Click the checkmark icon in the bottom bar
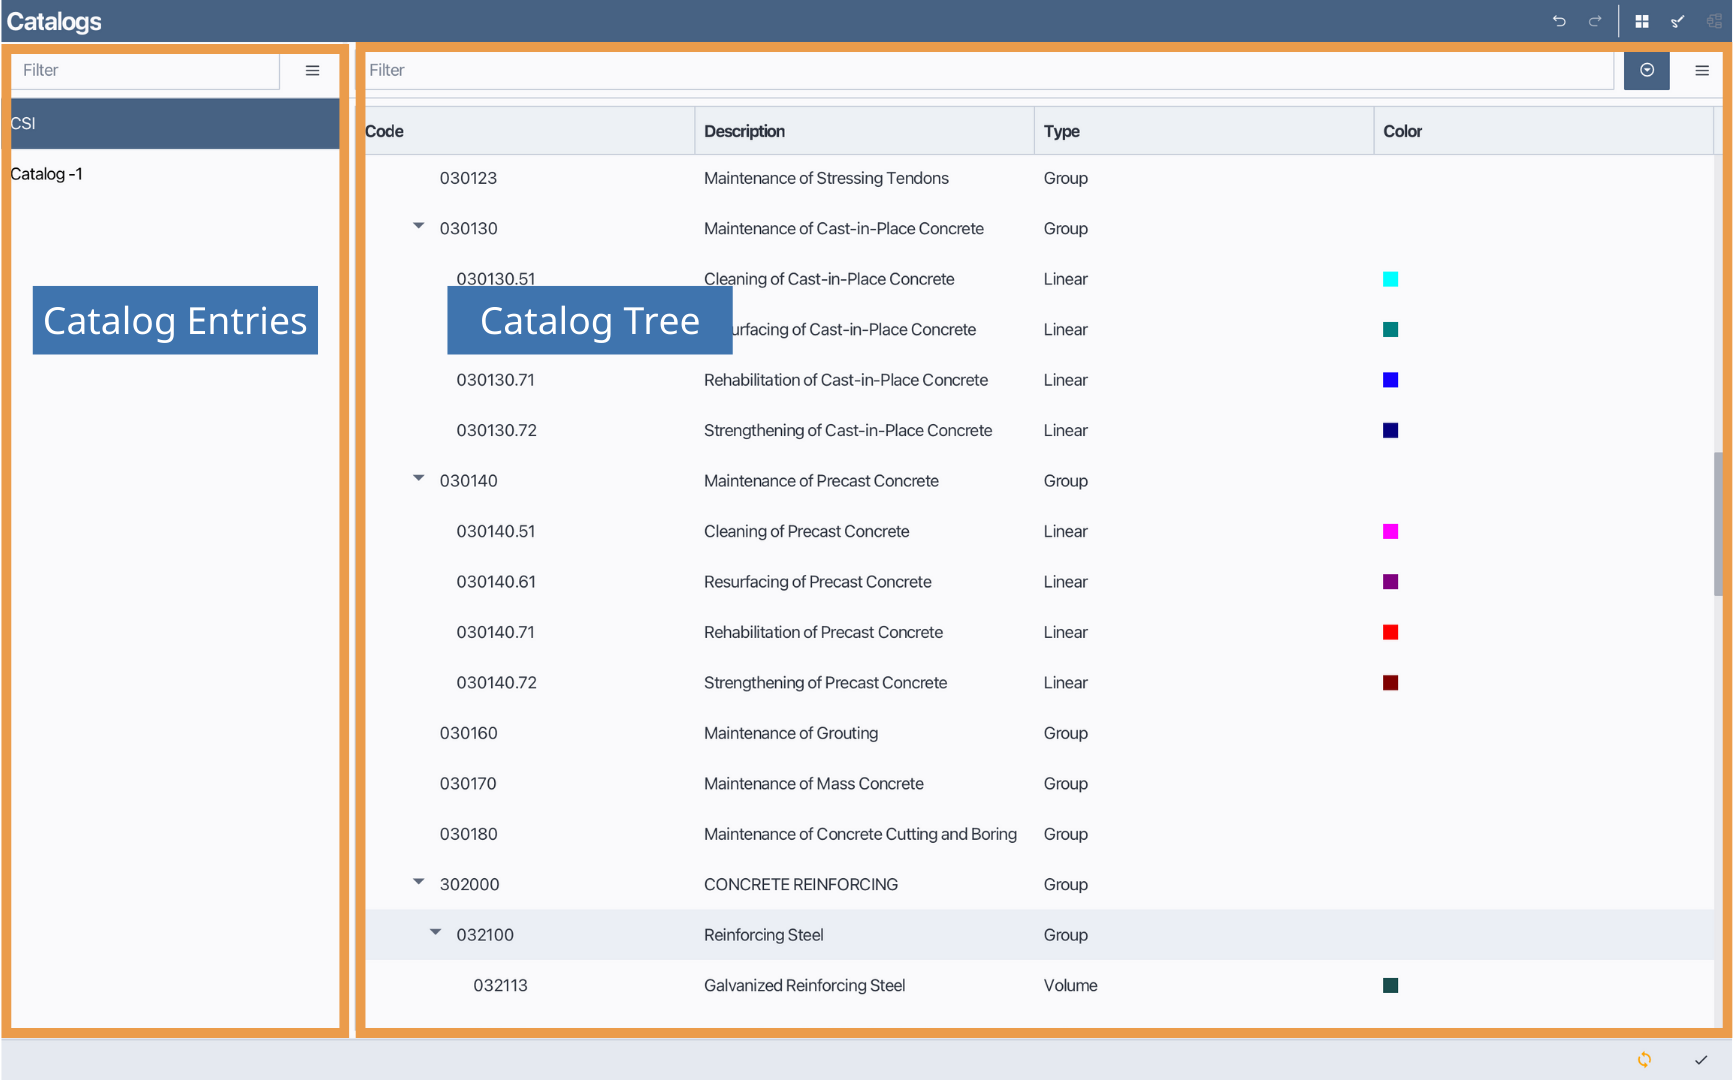The height and width of the screenshot is (1080, 1733). pos(1701,1058)
